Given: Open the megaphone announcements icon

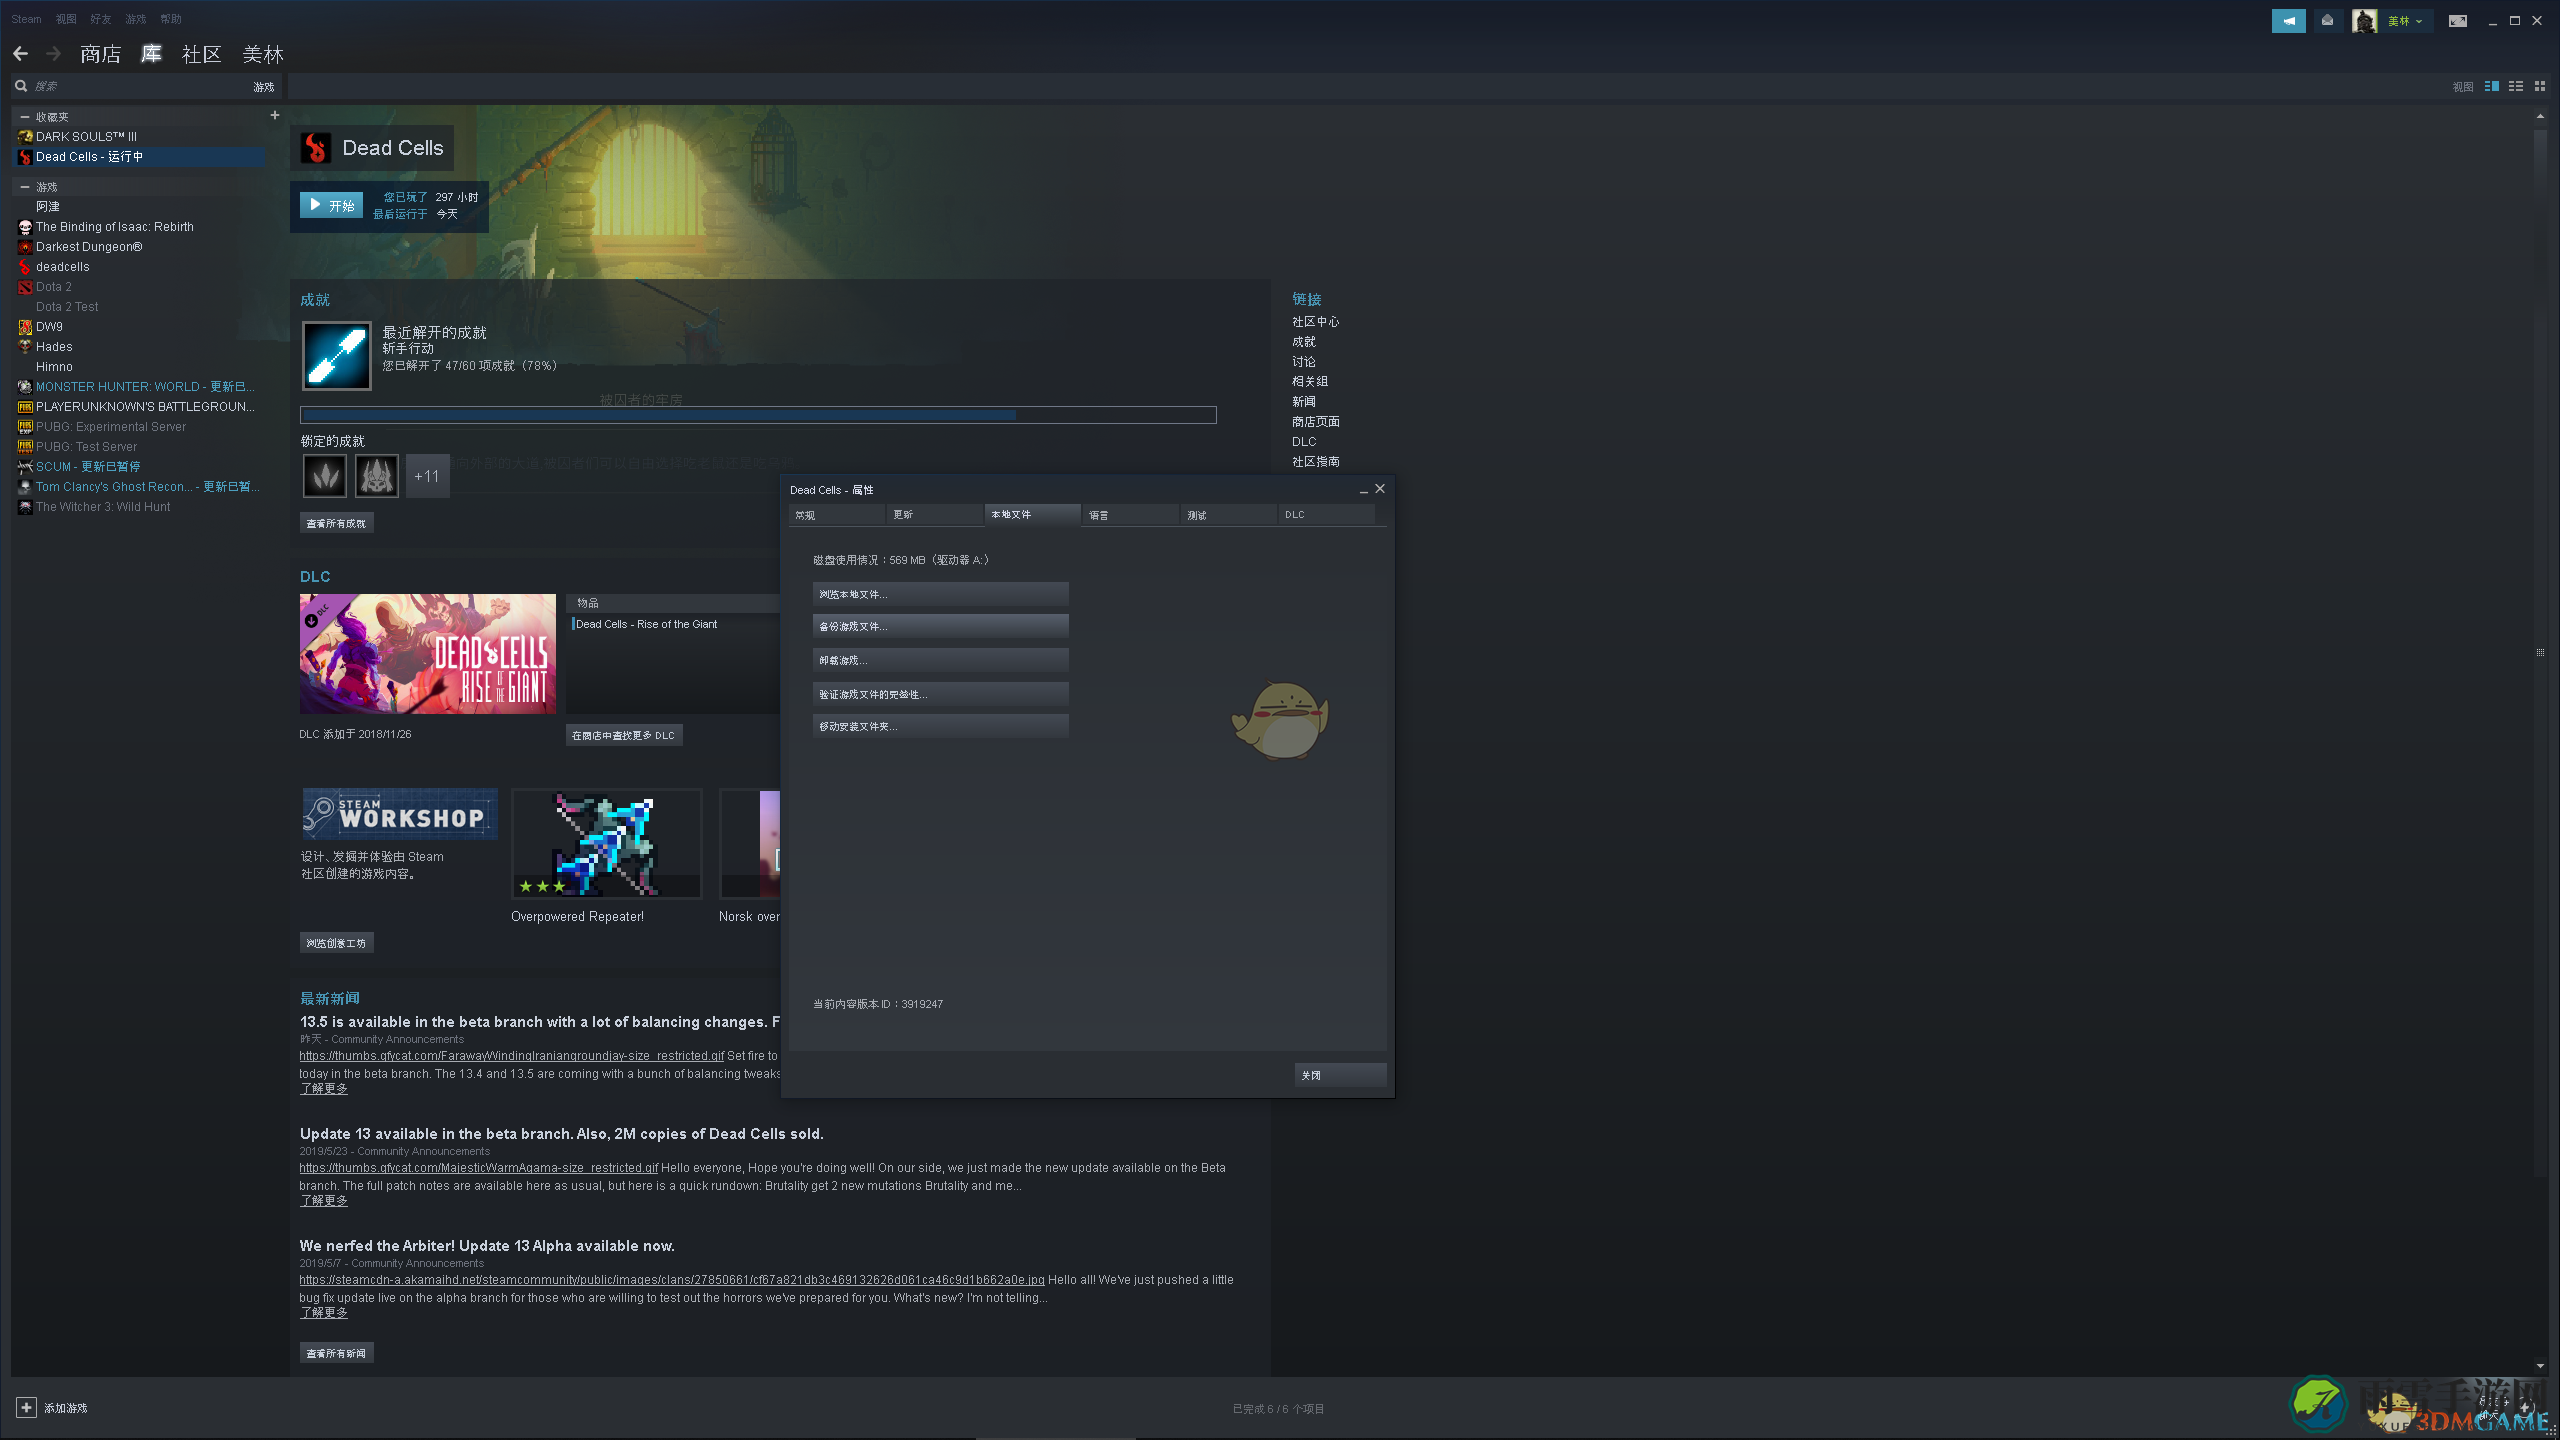Looking at the screenshot, I should [x=2288, y=21].
